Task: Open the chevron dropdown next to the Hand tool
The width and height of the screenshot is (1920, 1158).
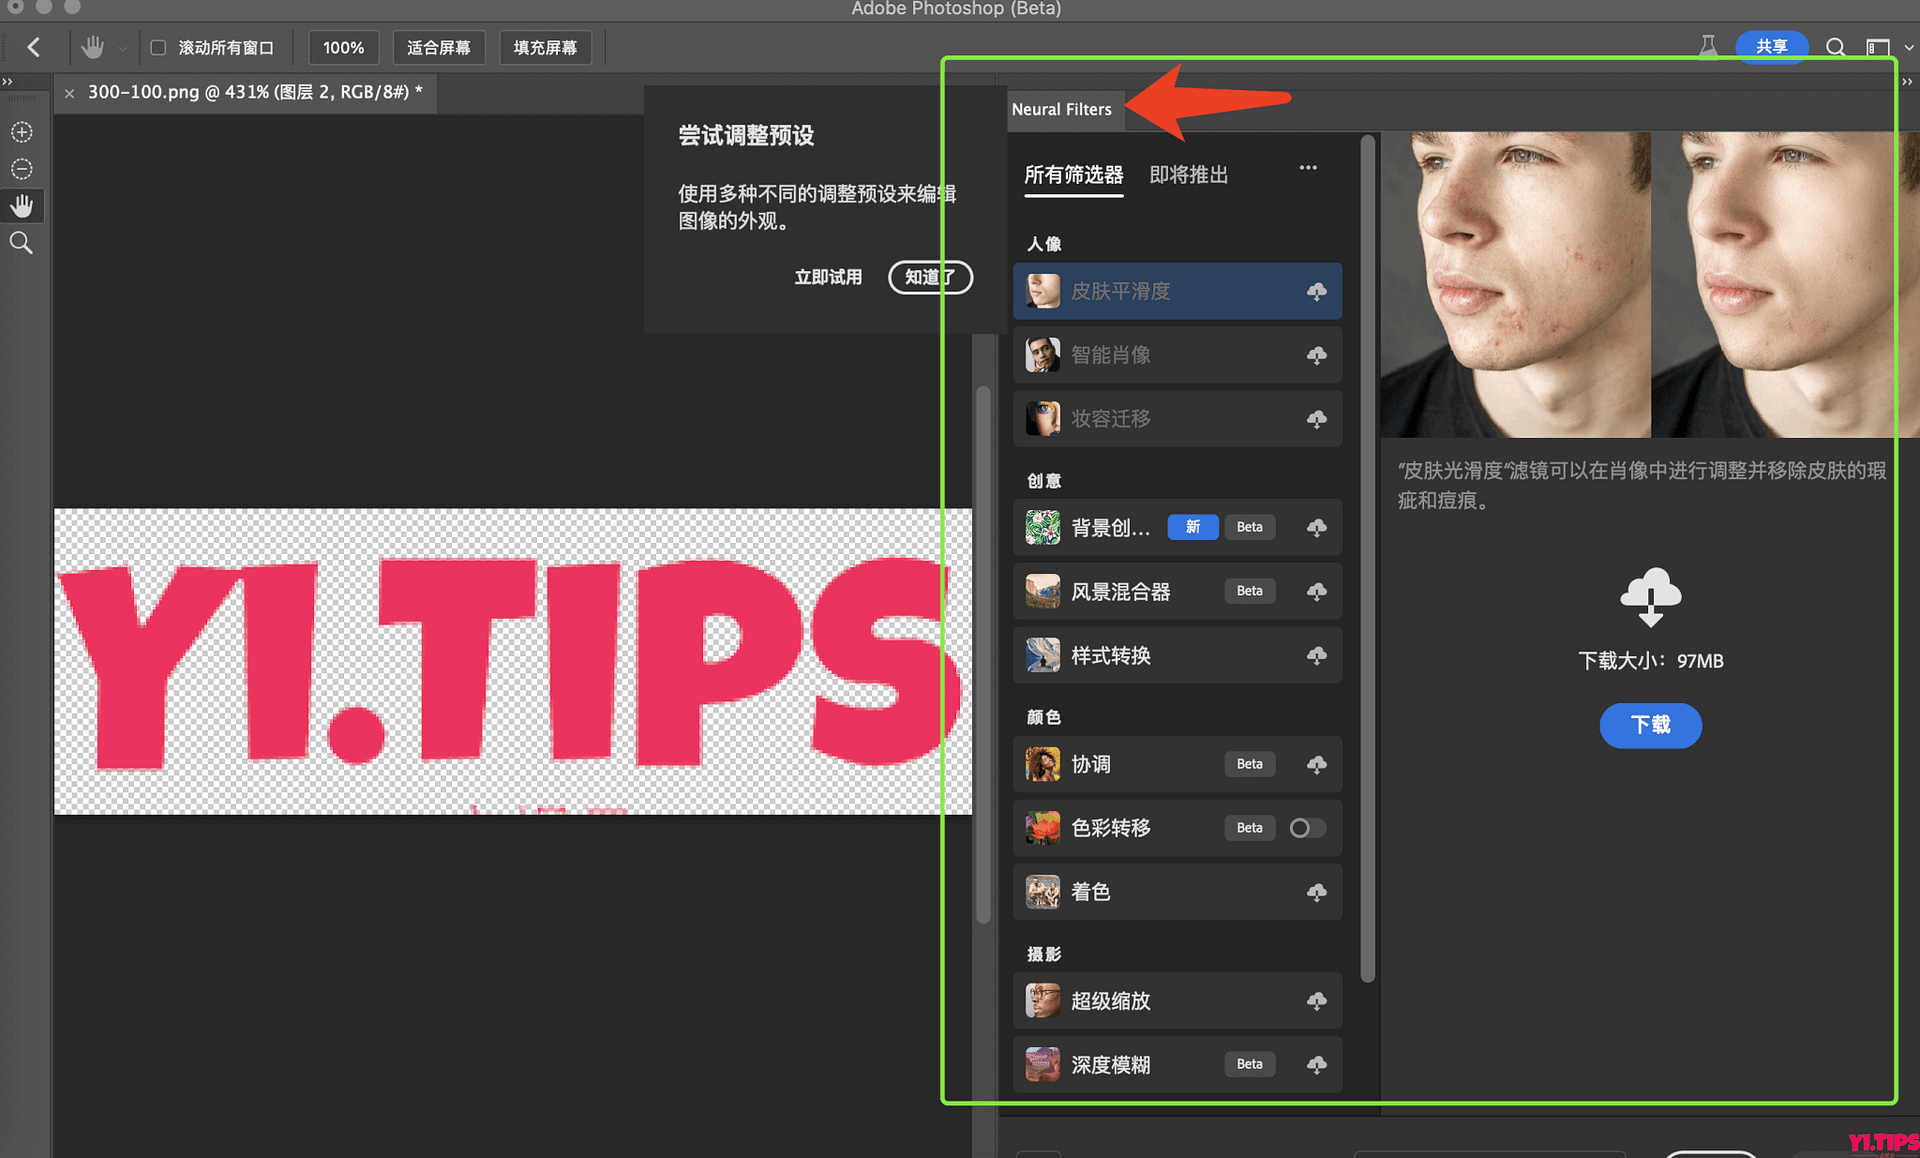Action: (122, 47)
